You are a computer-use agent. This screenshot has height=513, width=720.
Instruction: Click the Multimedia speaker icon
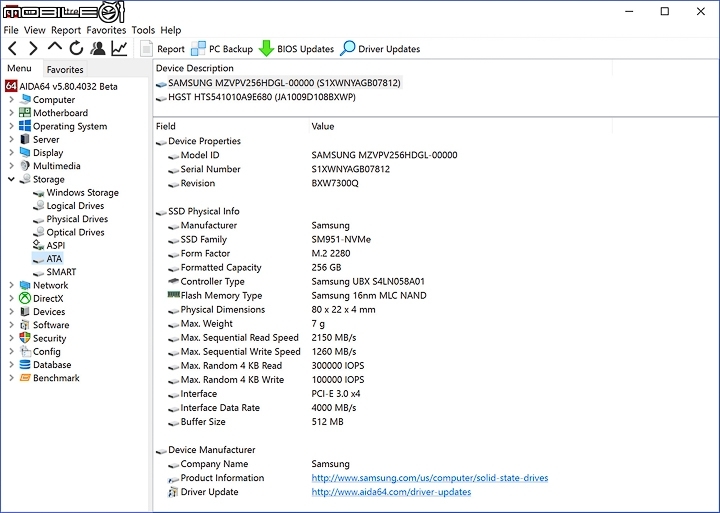point(25,166)
